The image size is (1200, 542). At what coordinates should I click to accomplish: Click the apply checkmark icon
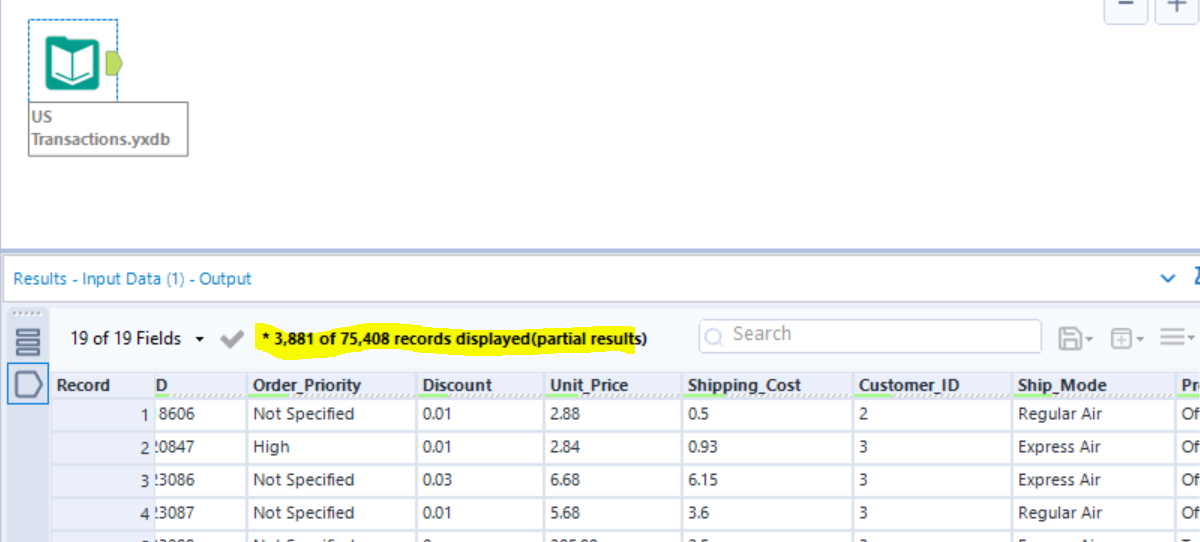(x=232, y=339)
